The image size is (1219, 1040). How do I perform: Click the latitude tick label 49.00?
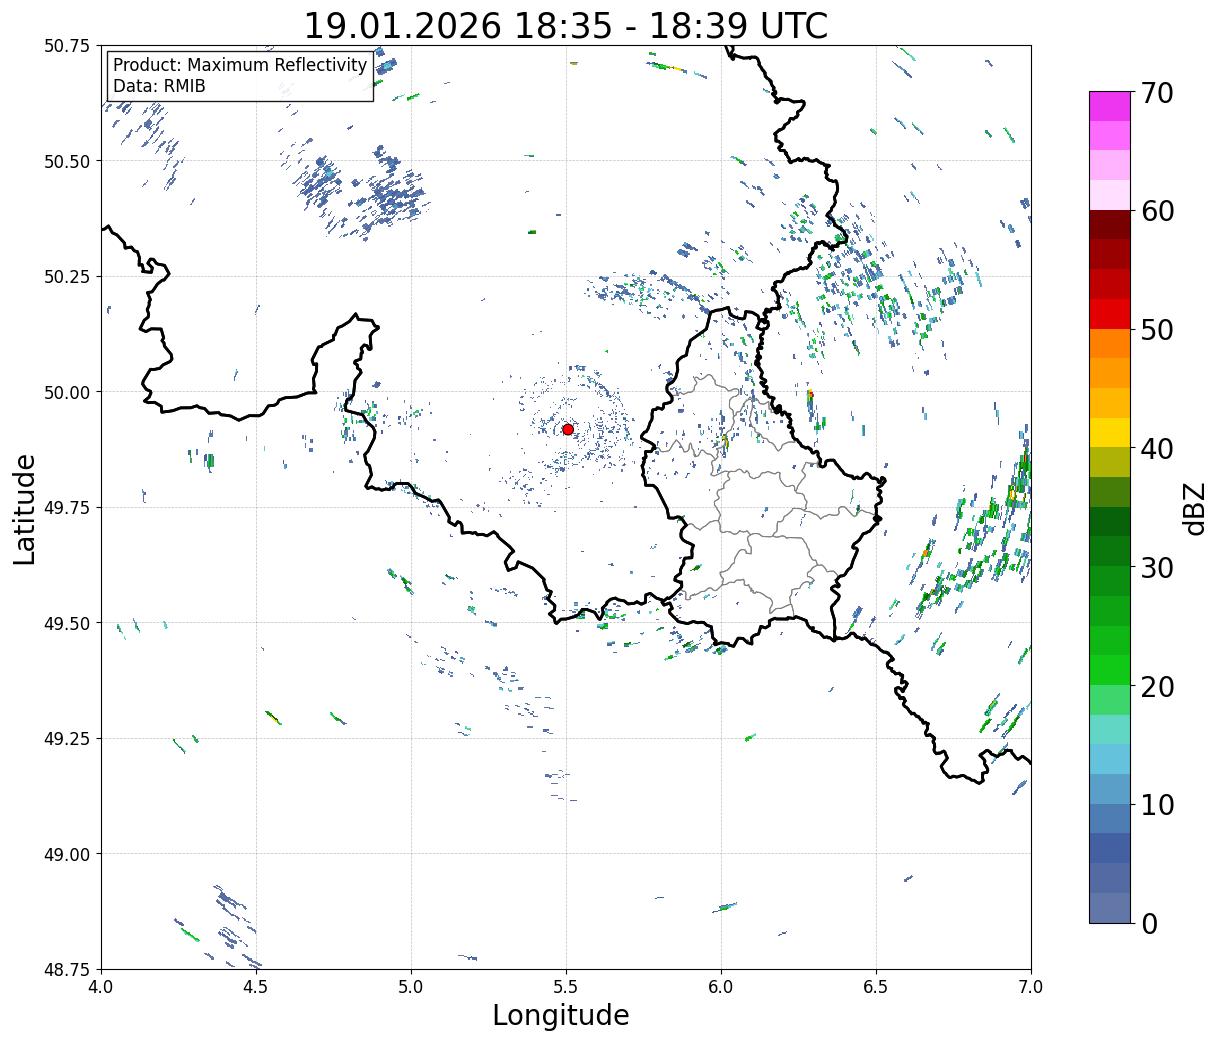[67, 854]
